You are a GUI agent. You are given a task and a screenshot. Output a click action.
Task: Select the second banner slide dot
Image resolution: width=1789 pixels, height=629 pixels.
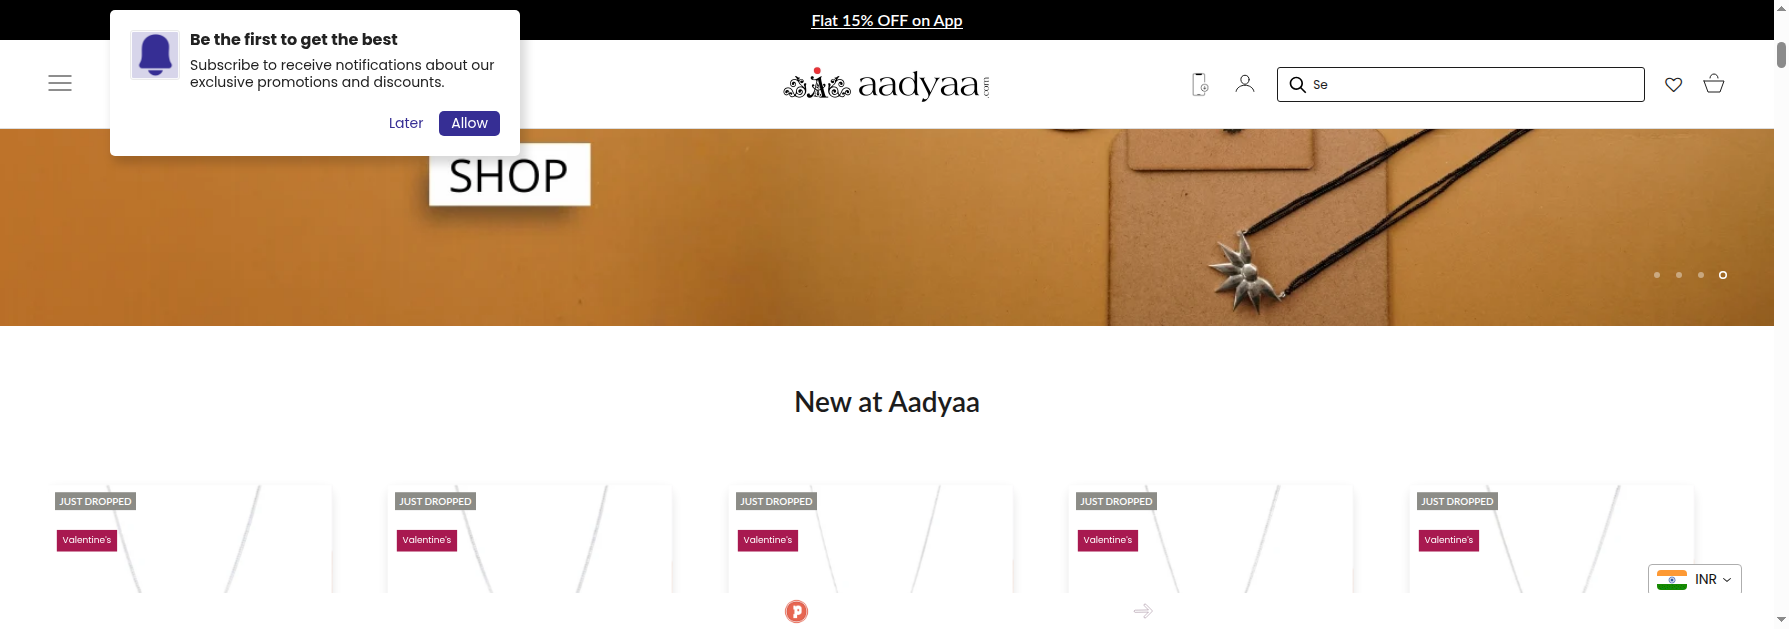pyautogui.click(x=1679, y=275)
